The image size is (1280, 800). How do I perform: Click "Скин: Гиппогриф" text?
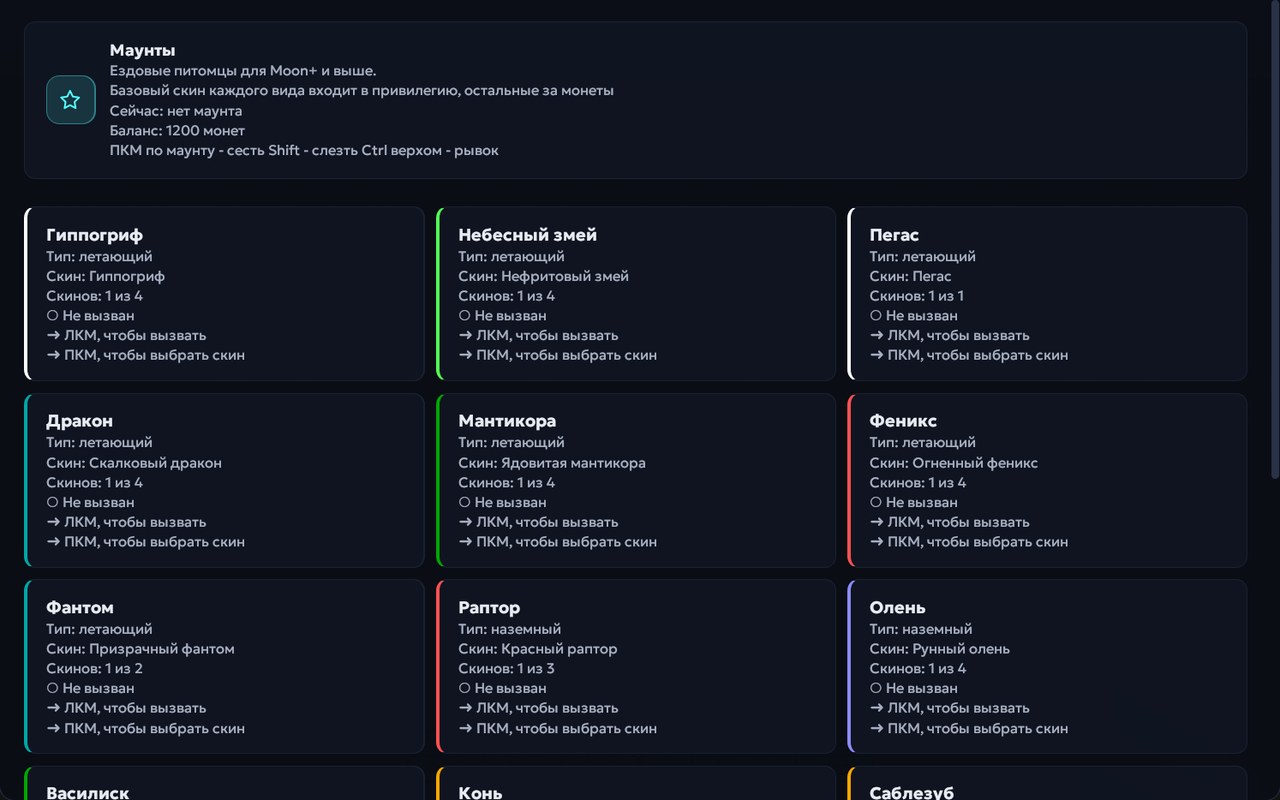[x=106, y=276]
